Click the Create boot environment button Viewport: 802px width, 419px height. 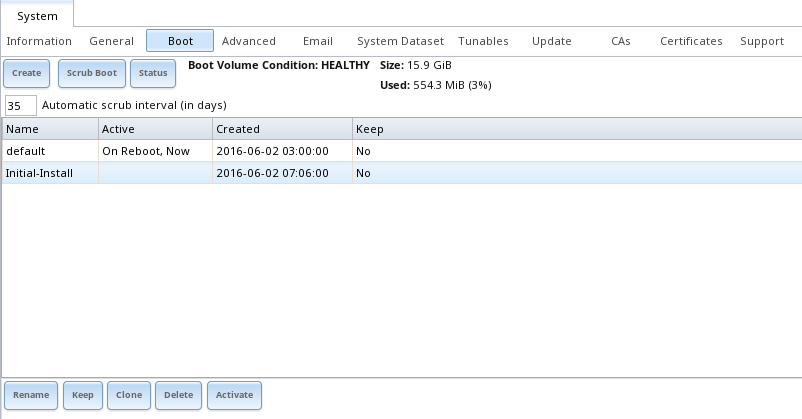[27, 73]
